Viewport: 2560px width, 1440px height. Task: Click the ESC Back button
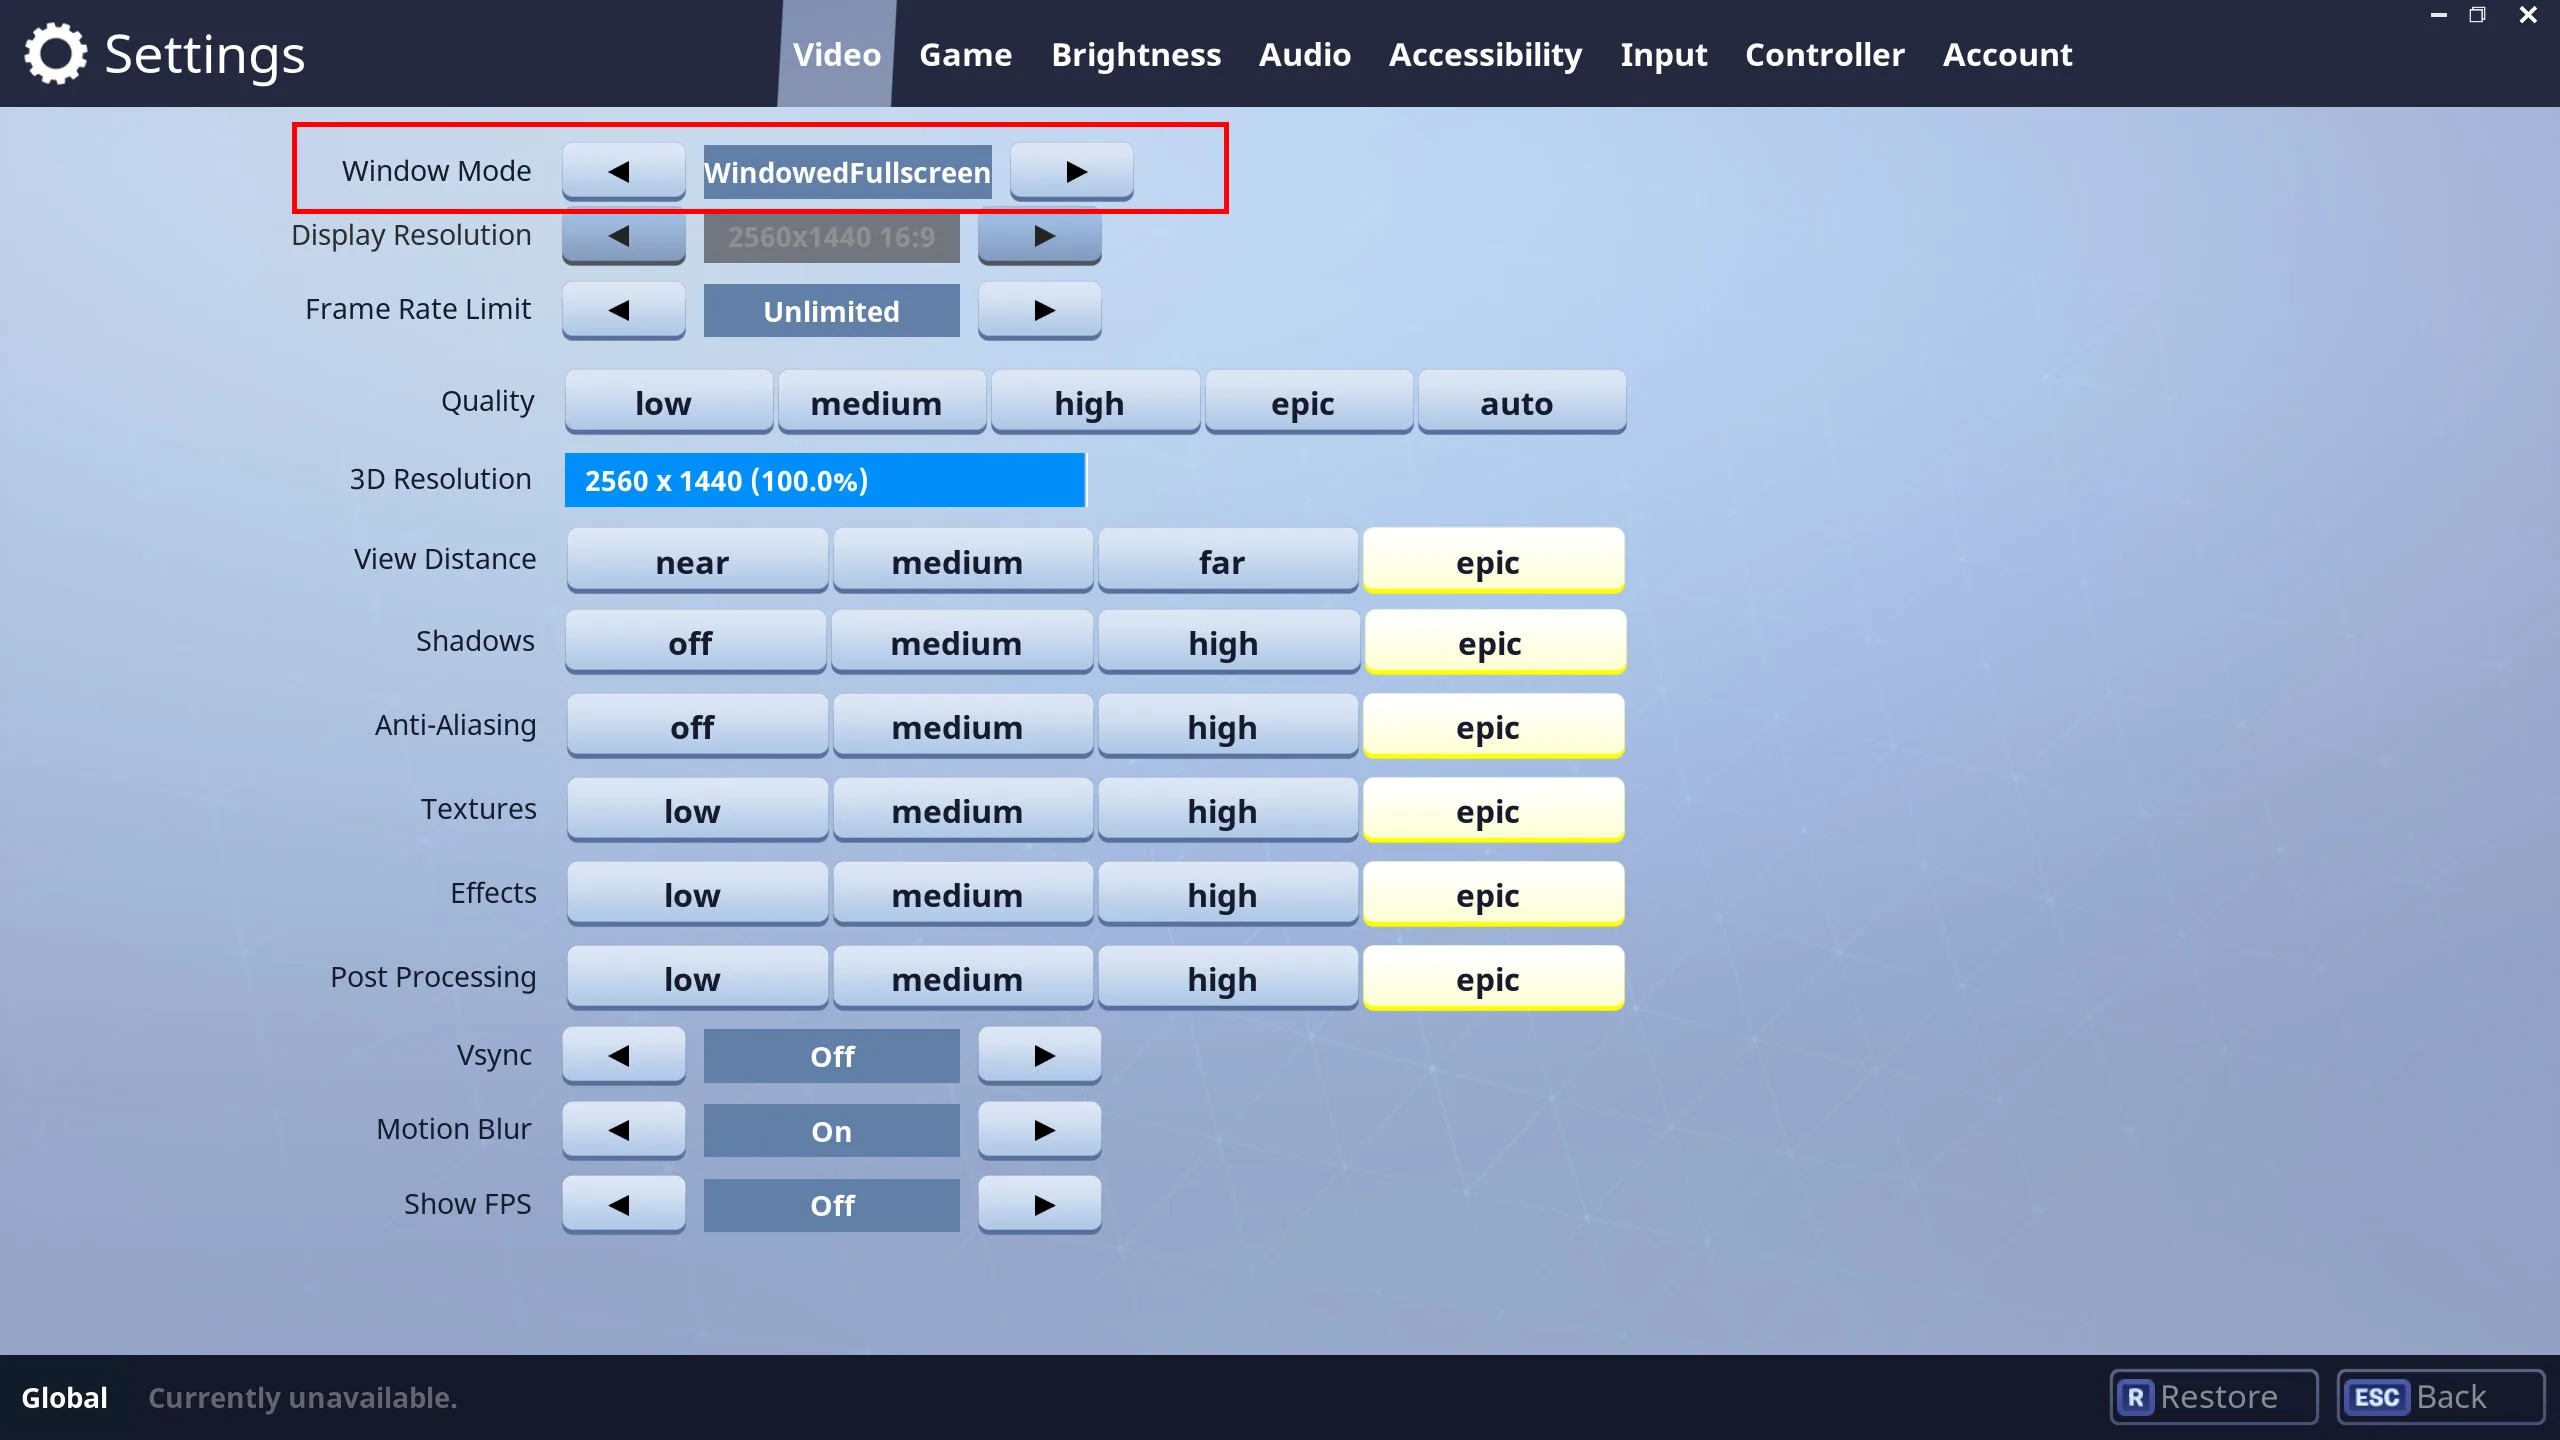2438,1396
